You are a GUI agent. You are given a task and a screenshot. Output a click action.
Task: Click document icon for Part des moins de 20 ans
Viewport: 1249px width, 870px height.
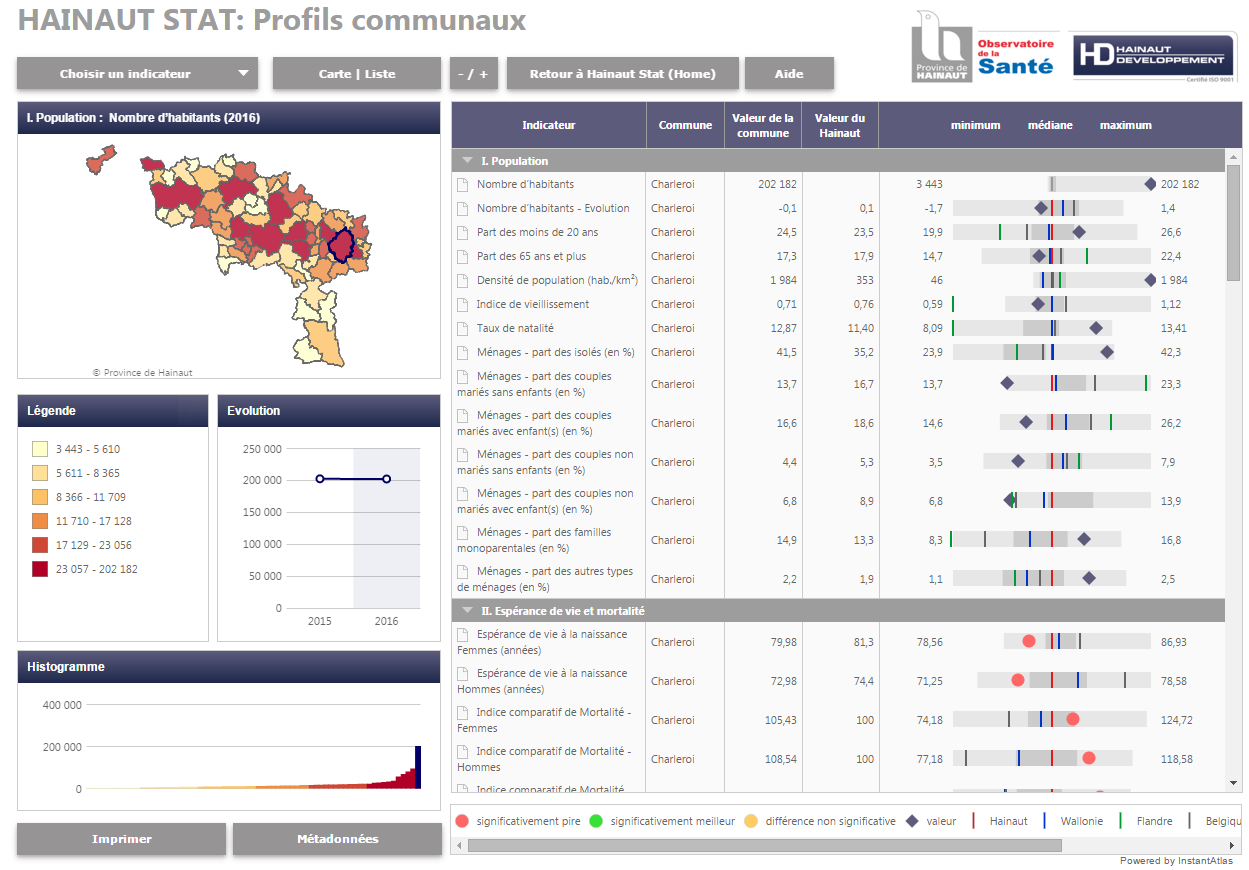click(463, 232)
